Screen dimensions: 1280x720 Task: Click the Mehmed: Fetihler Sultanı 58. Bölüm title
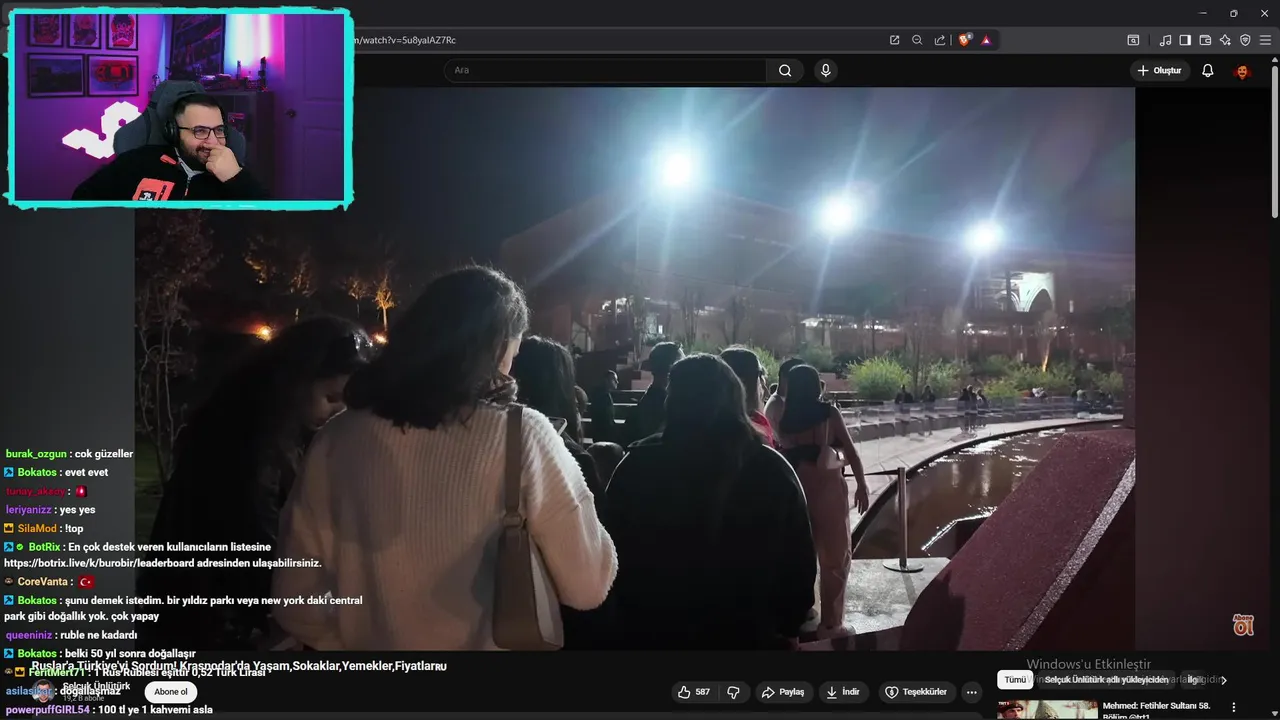click(x=1156, y=710)
